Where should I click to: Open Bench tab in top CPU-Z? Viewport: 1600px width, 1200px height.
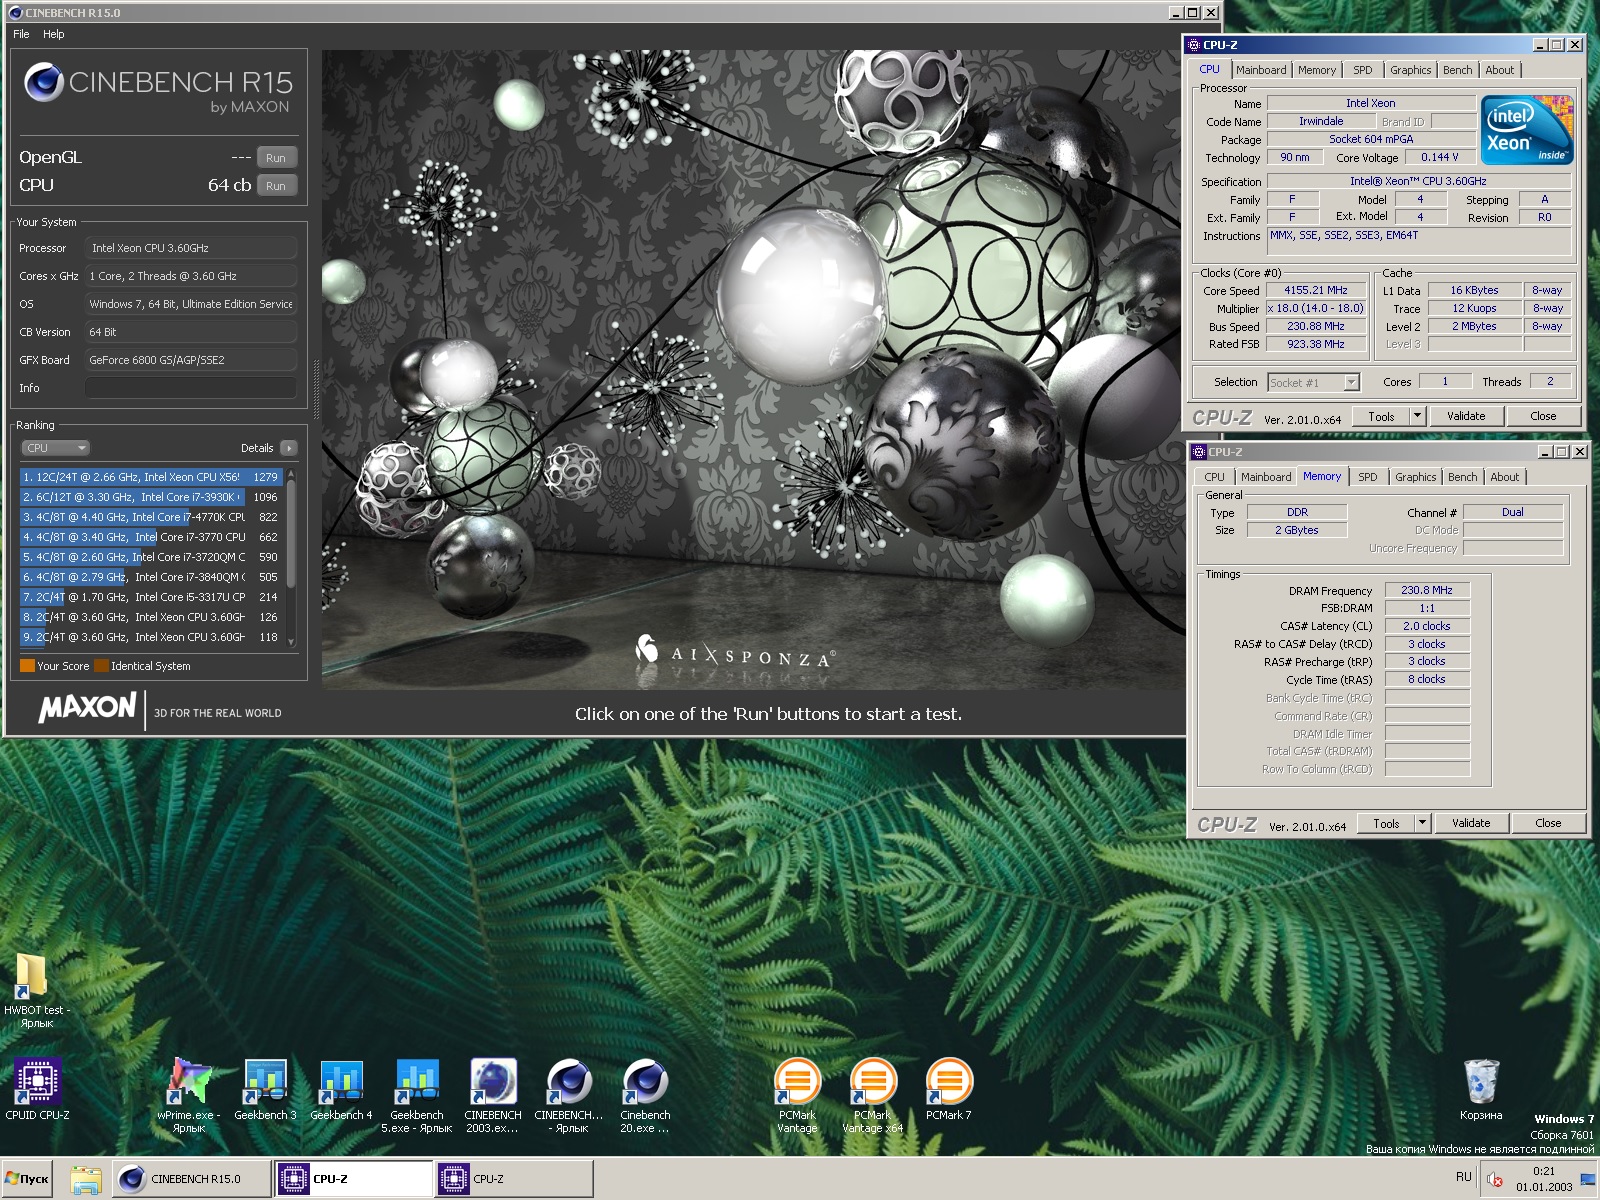pos(1457,70)
